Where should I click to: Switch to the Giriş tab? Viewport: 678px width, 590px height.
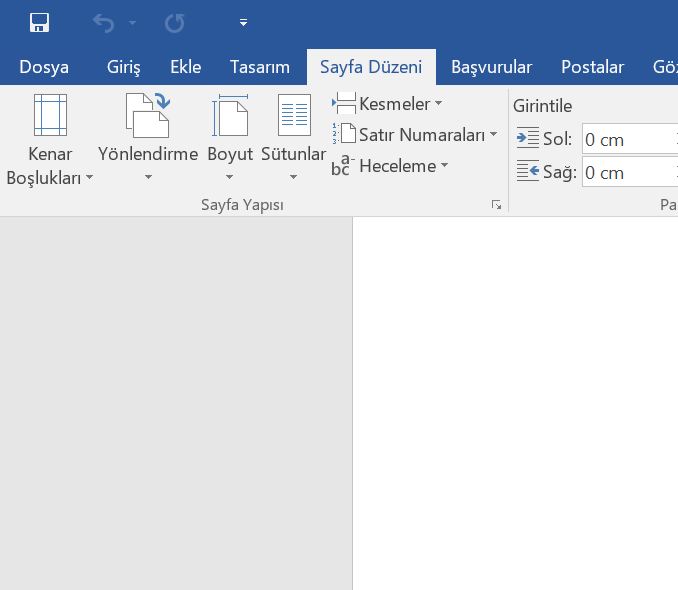[x=124, y=68]
